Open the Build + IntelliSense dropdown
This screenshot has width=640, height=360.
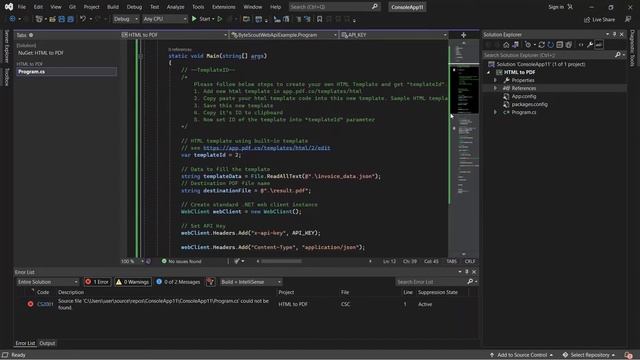[251, 282]
